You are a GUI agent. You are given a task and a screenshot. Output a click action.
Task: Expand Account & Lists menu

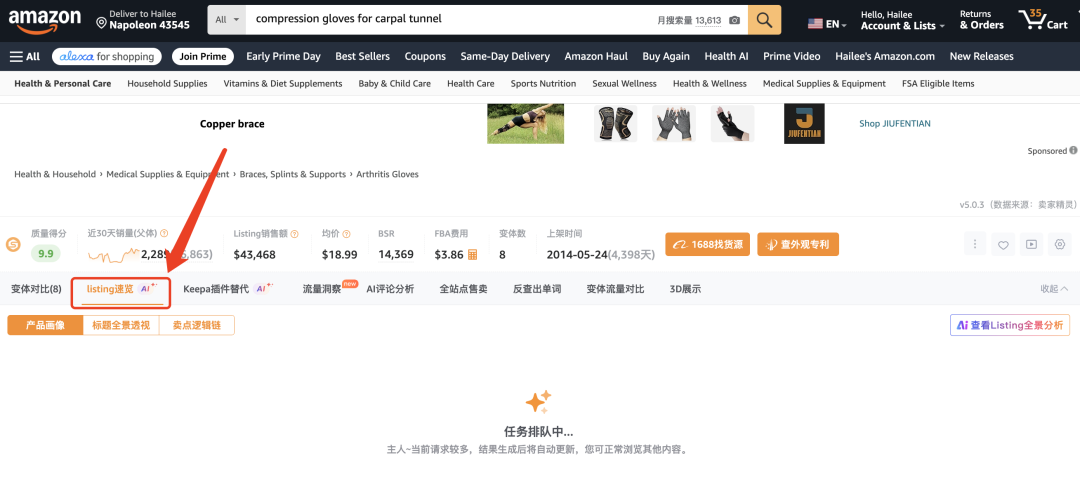[x=903, y=21]
